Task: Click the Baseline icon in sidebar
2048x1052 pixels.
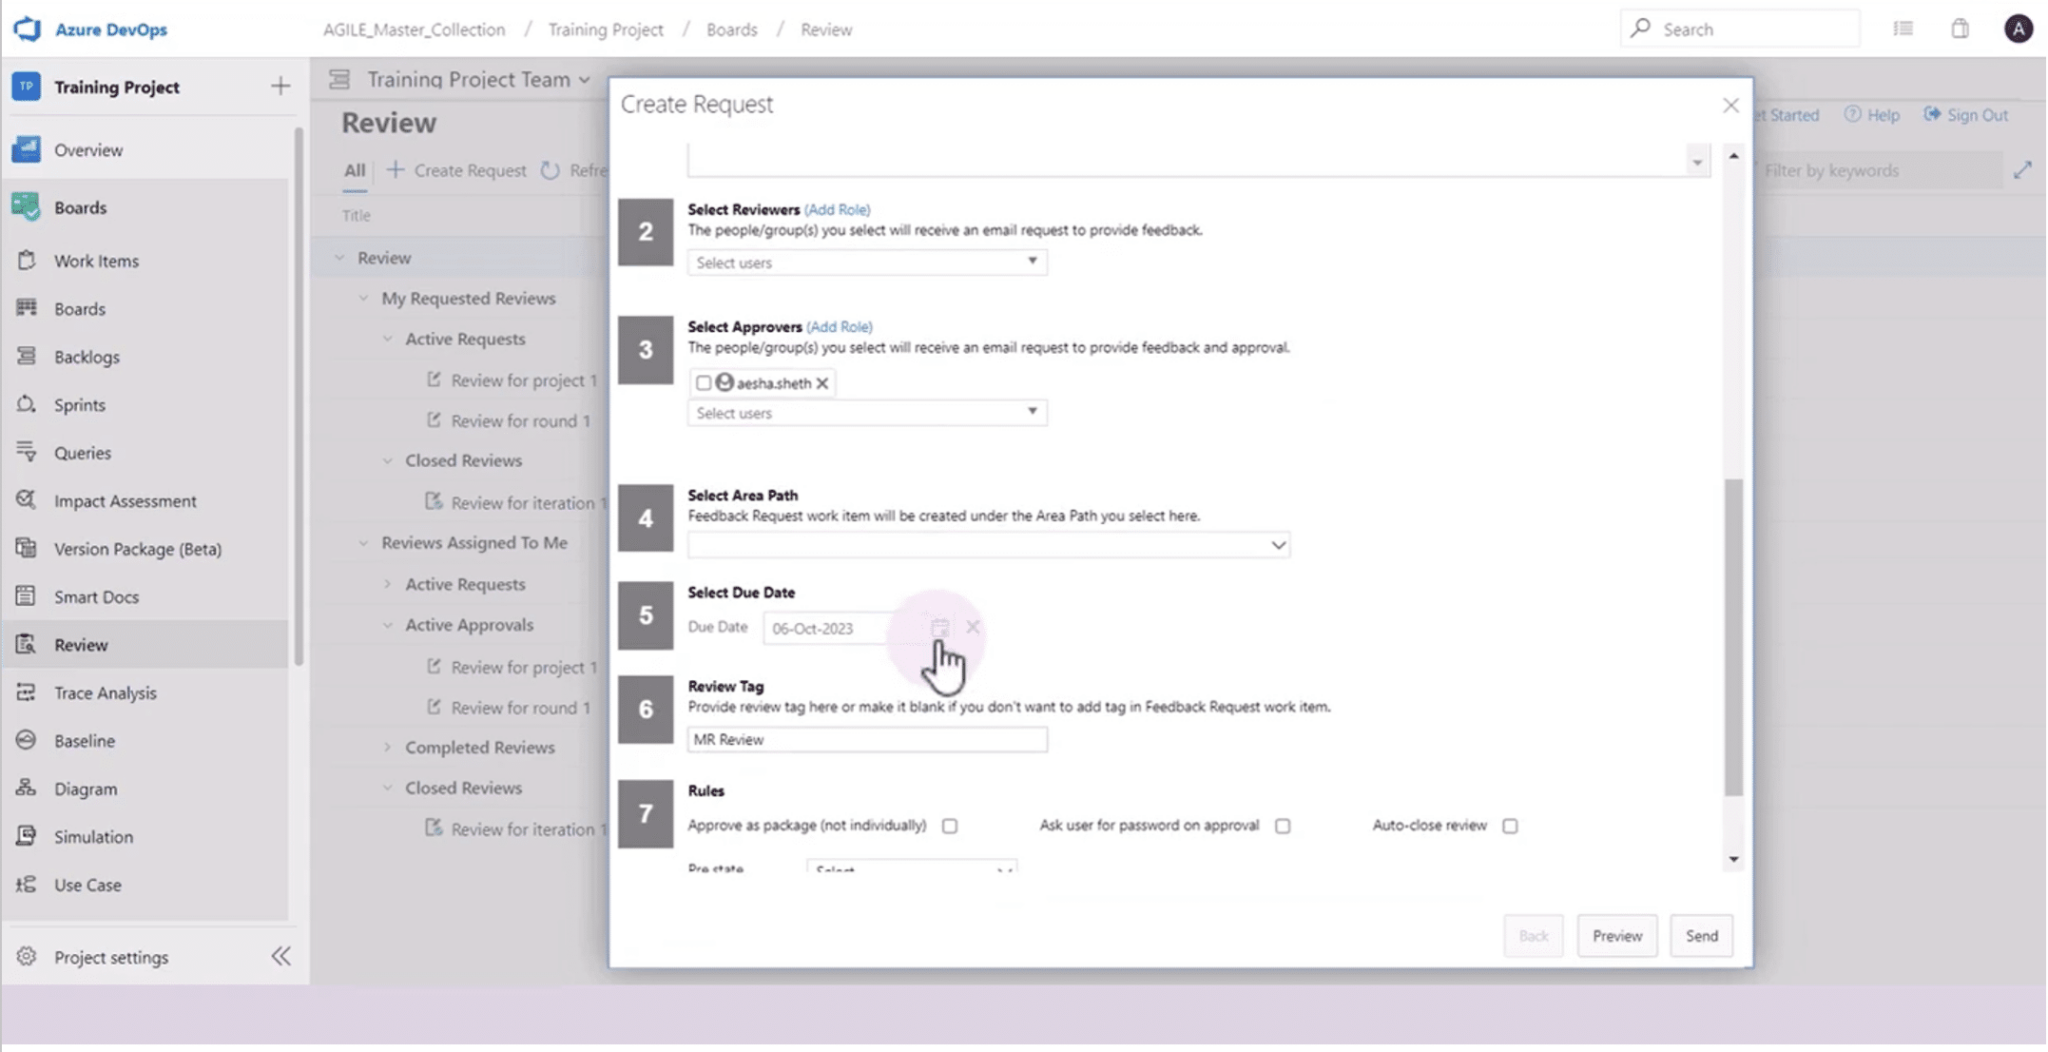Action: [x=26, y=740]
